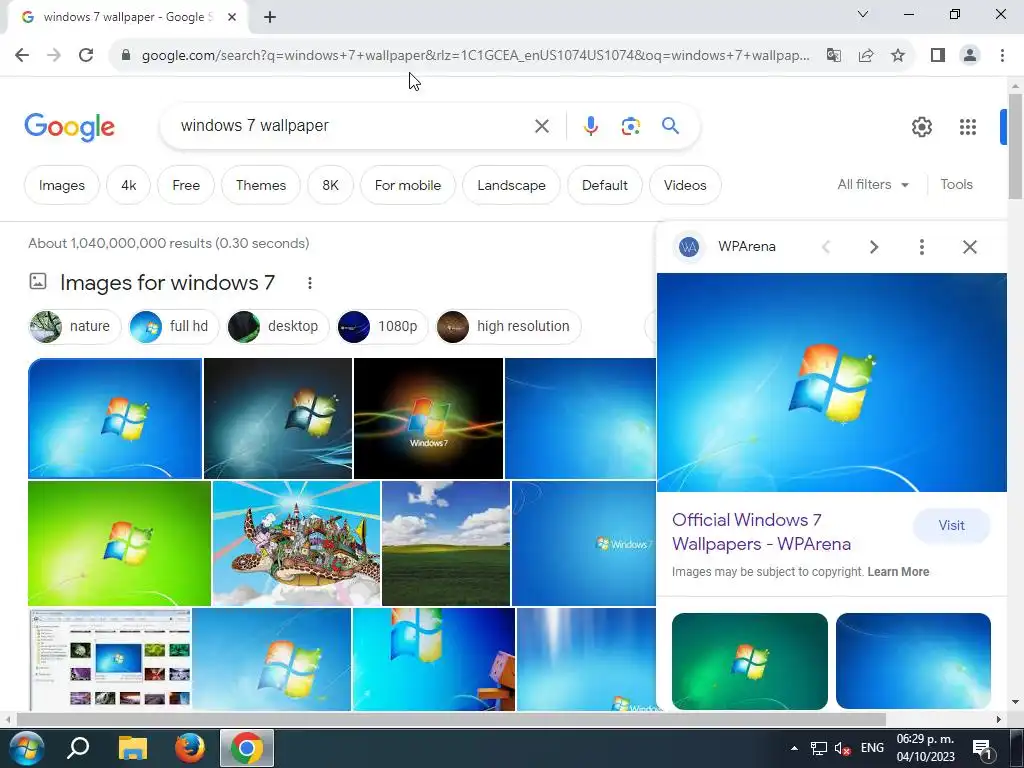Expand the All filters dropdown
1024x768 pixels.
click(x=873, y=185)
